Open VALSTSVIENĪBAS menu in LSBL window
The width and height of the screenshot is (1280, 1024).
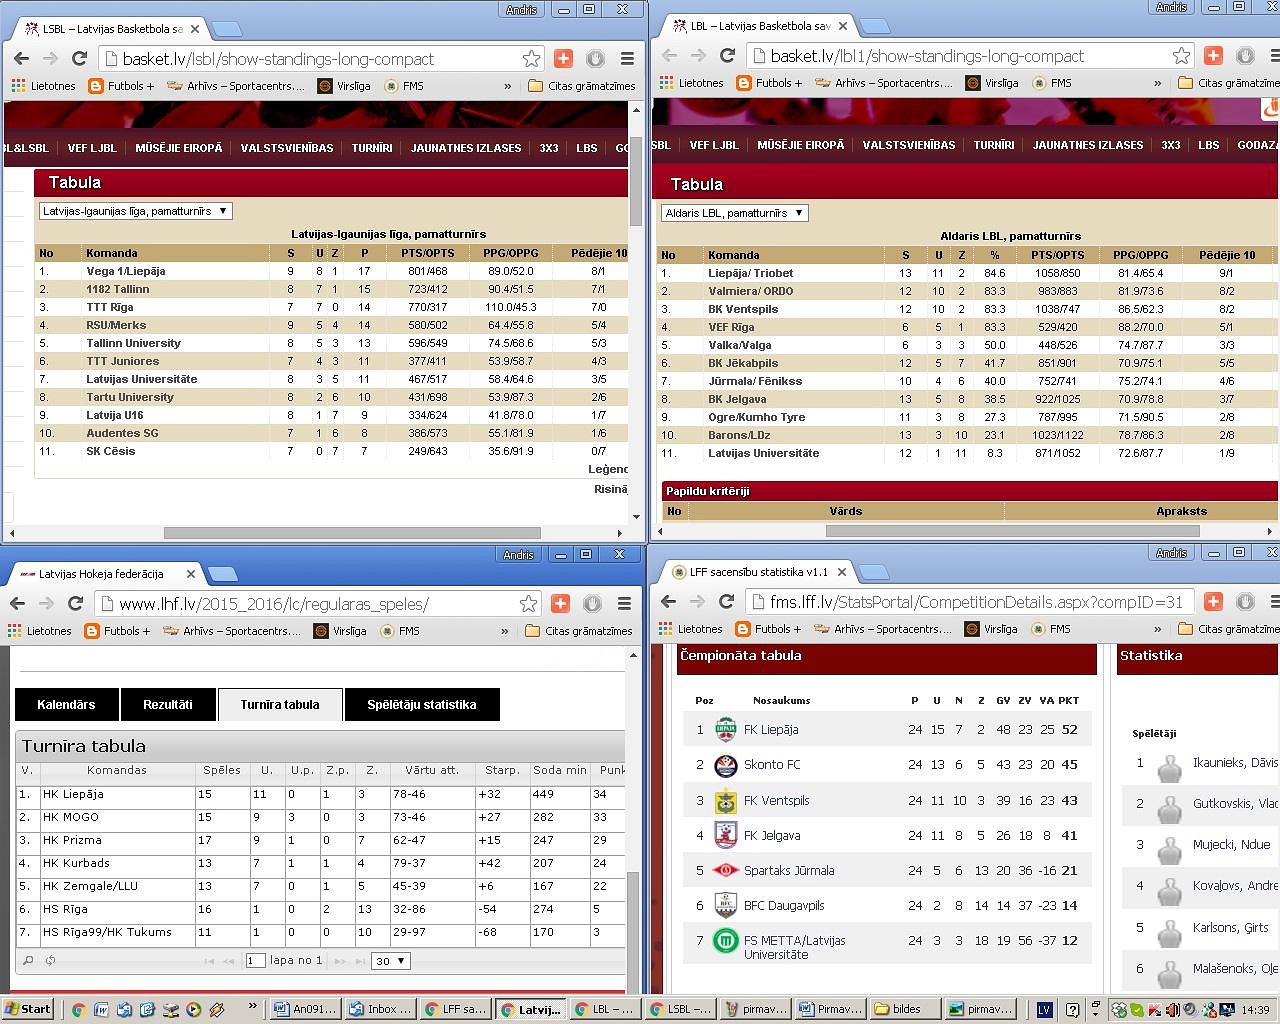(x=287, y=148)
